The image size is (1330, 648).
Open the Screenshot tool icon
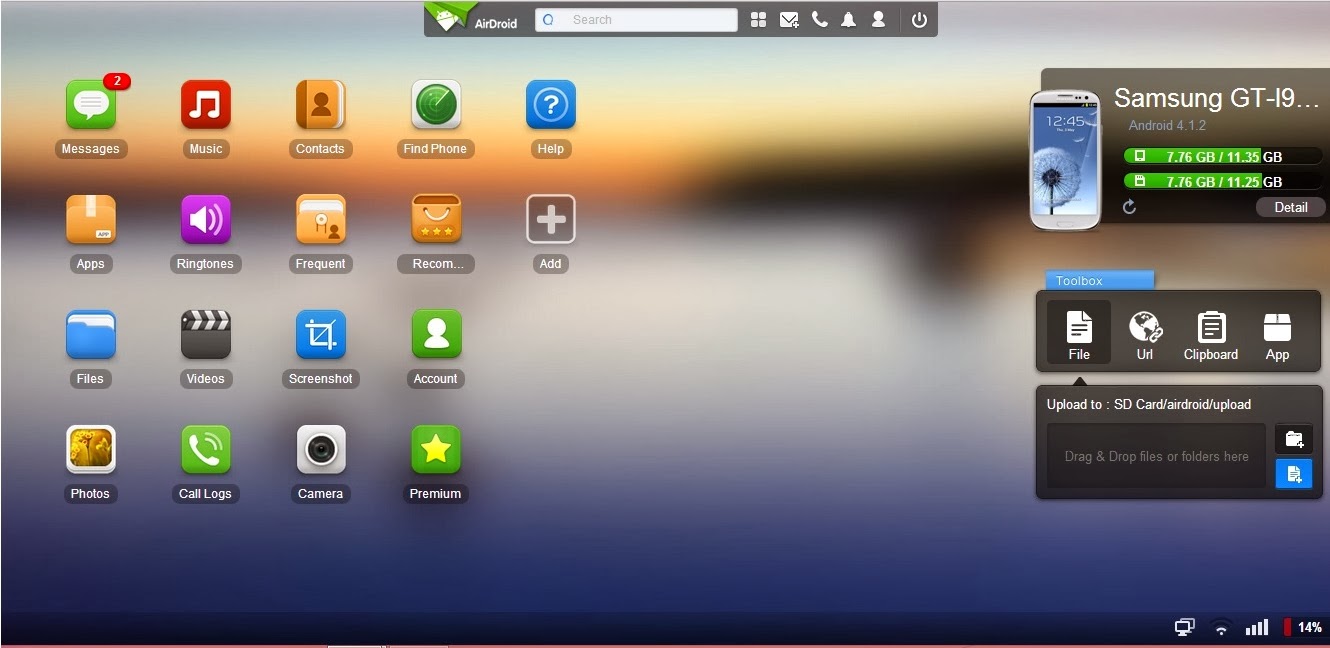point(320,333)
